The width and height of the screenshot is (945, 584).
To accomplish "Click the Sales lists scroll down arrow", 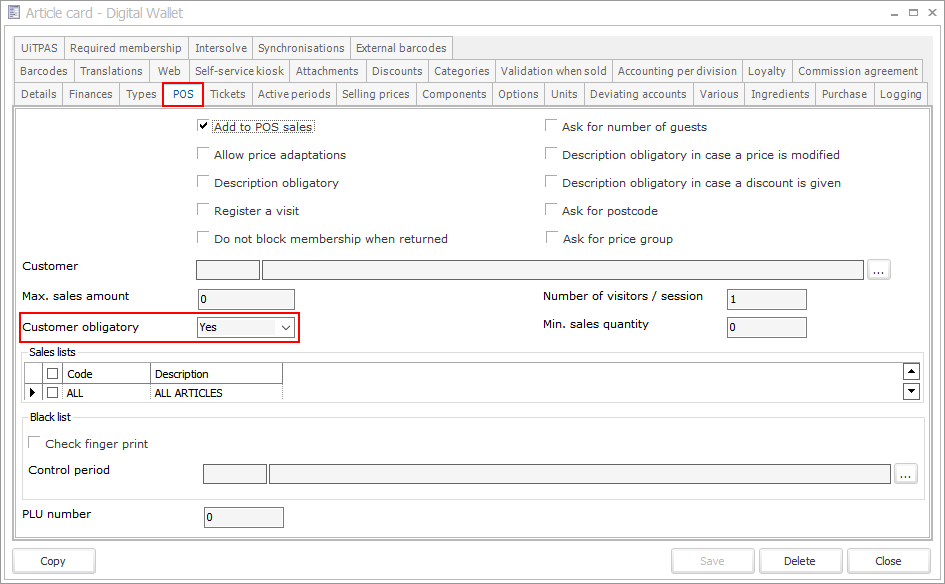I will coord(911,391).
